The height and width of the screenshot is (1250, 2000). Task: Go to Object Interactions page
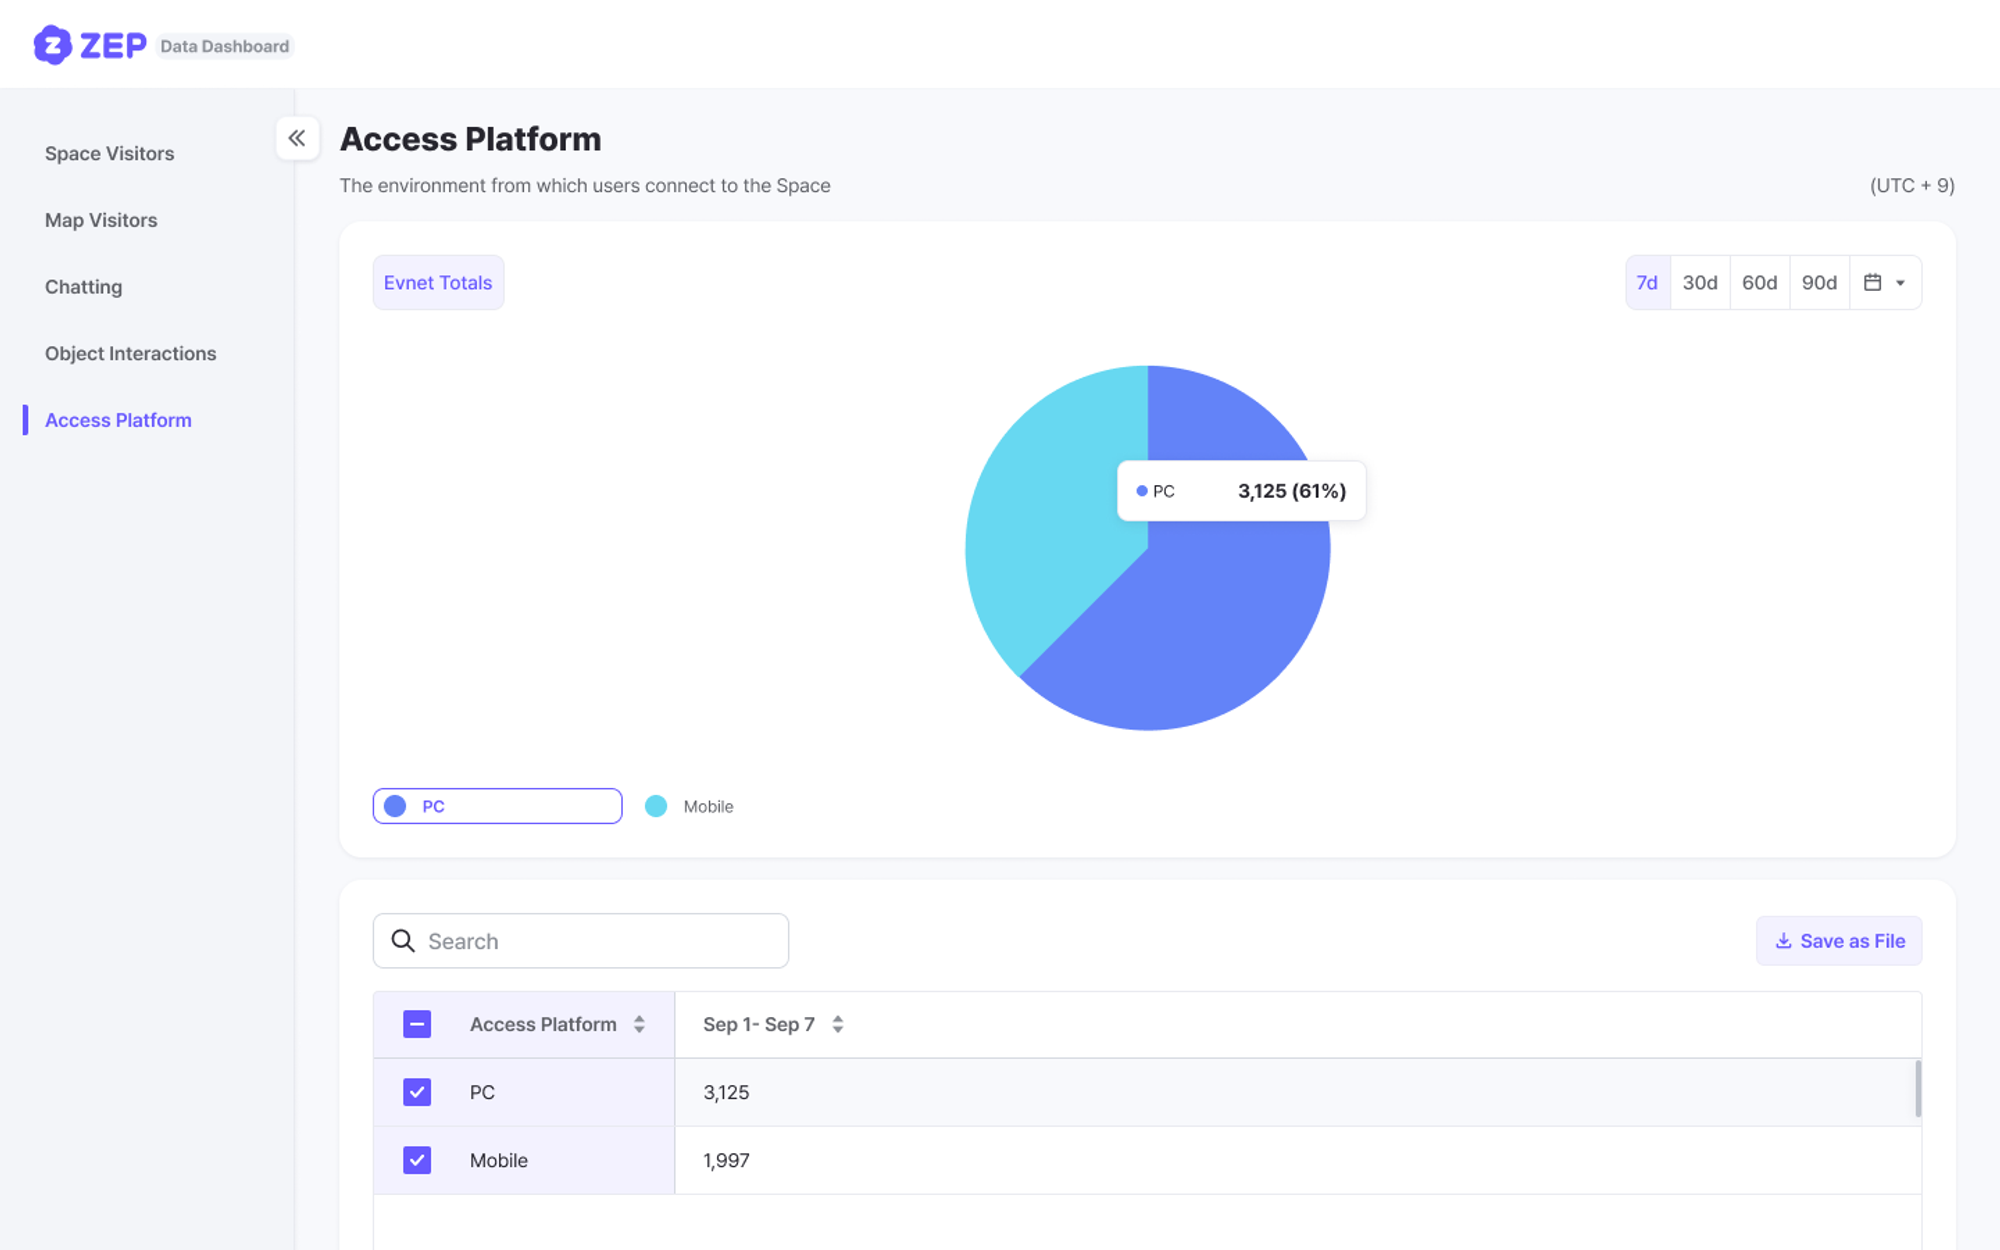pyautogui.click(x=130, y=353)
